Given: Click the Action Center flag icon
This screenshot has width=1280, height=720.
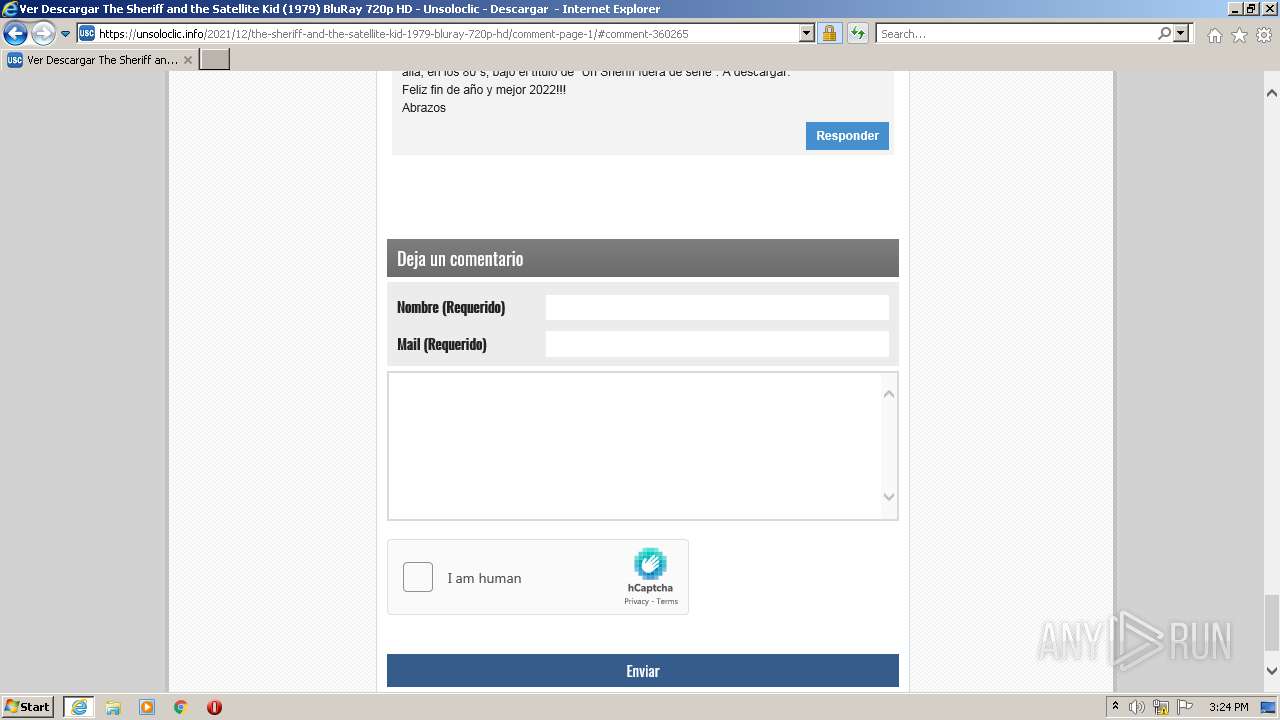Looking at the screenshot, I should click(1185, 707).
